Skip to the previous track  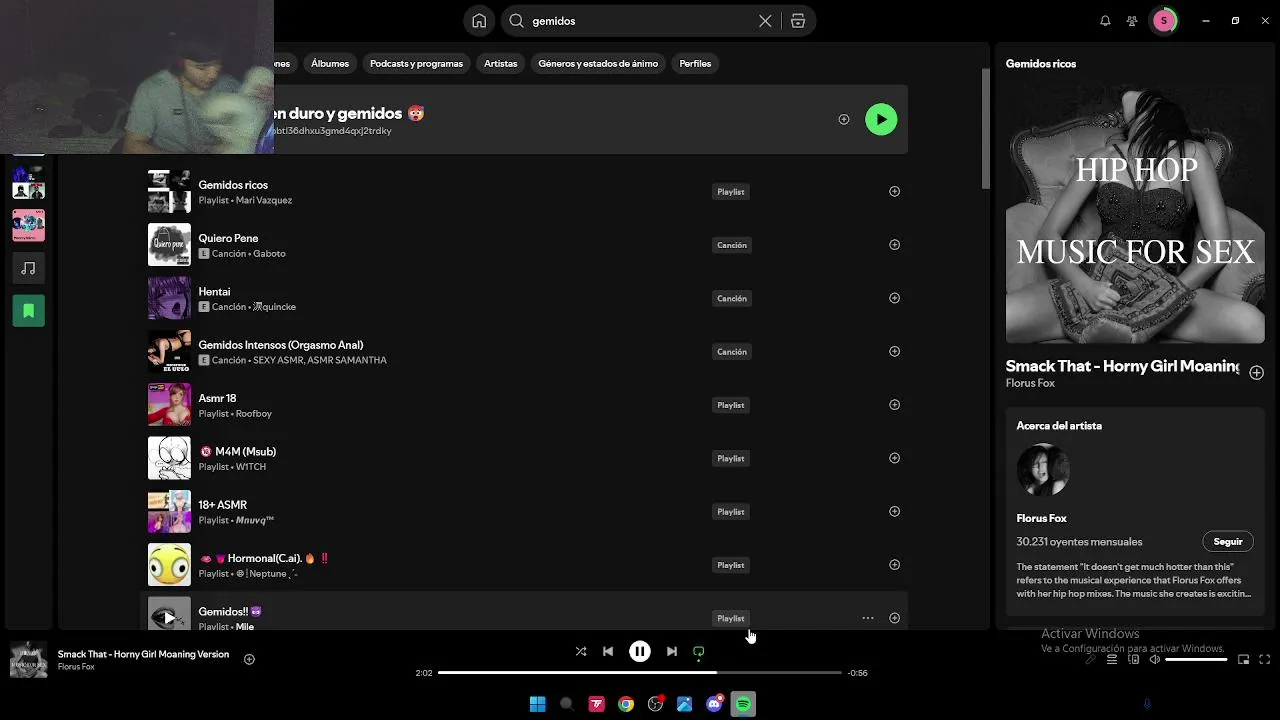pos(608,651)
